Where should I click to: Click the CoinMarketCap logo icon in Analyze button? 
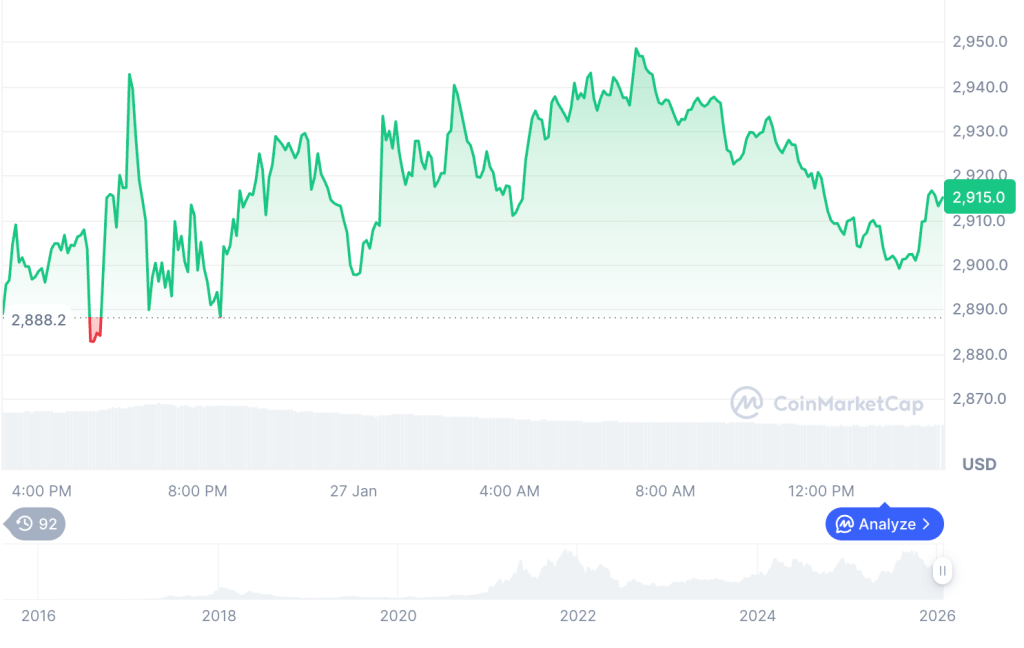(x=845, y=523)
